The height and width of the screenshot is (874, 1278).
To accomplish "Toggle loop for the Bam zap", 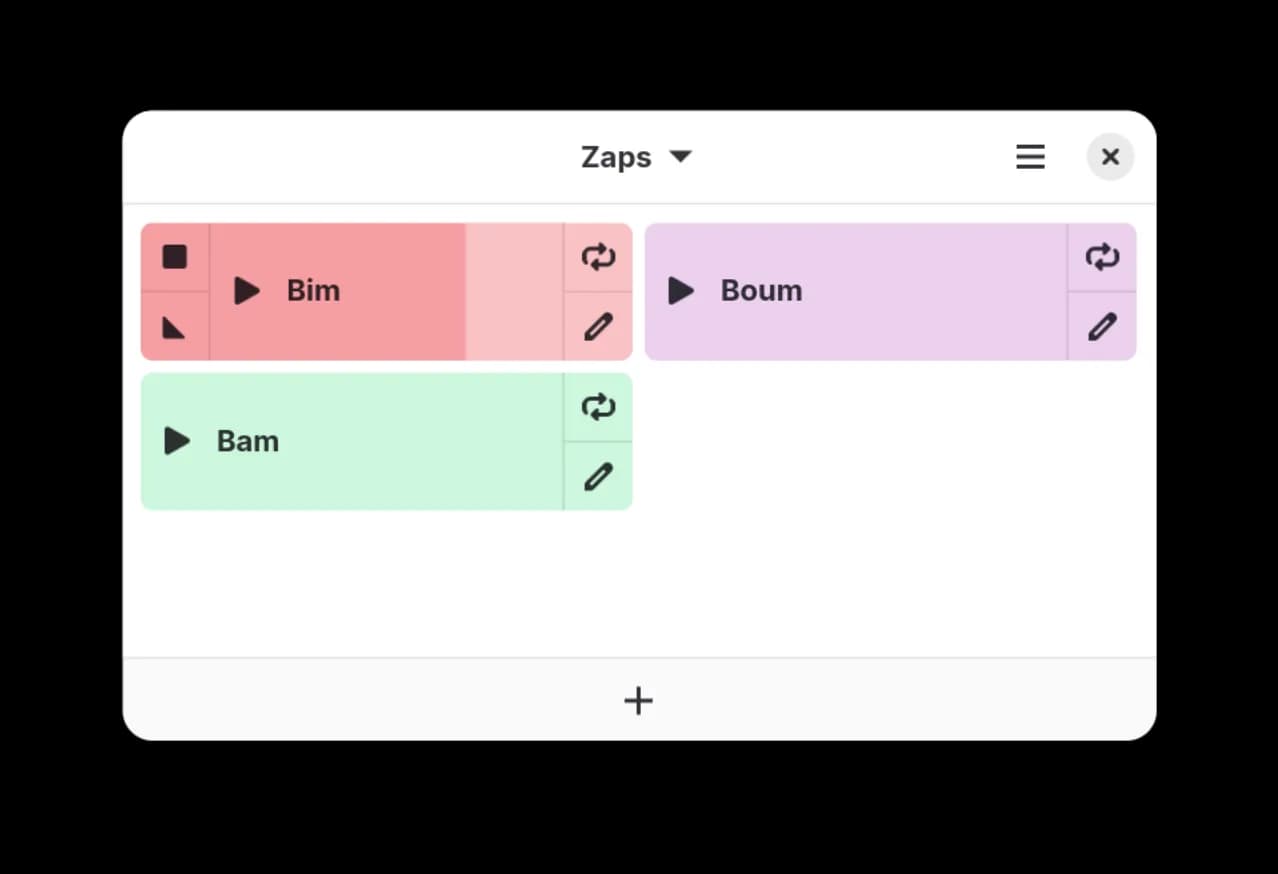I will 598,407.
